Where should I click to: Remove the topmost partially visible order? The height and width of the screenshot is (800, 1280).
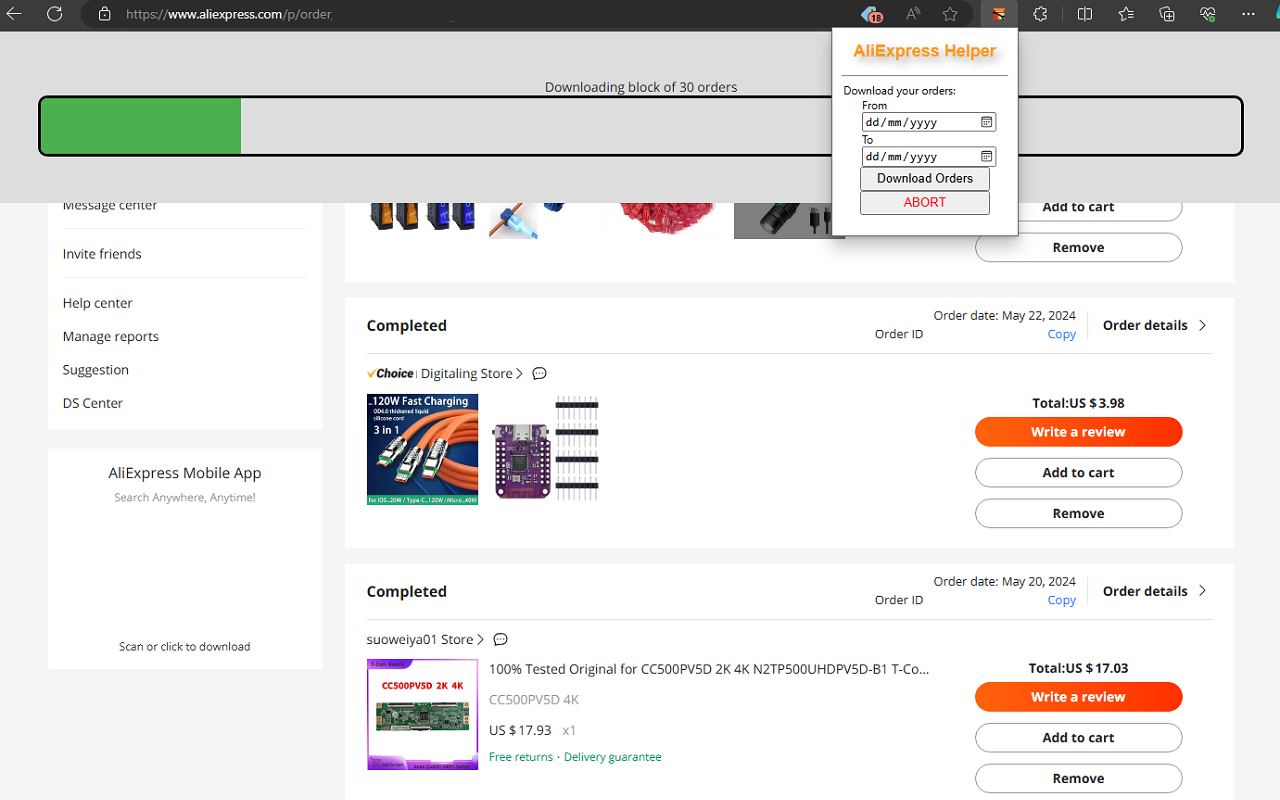click(x=1078, y=248)
